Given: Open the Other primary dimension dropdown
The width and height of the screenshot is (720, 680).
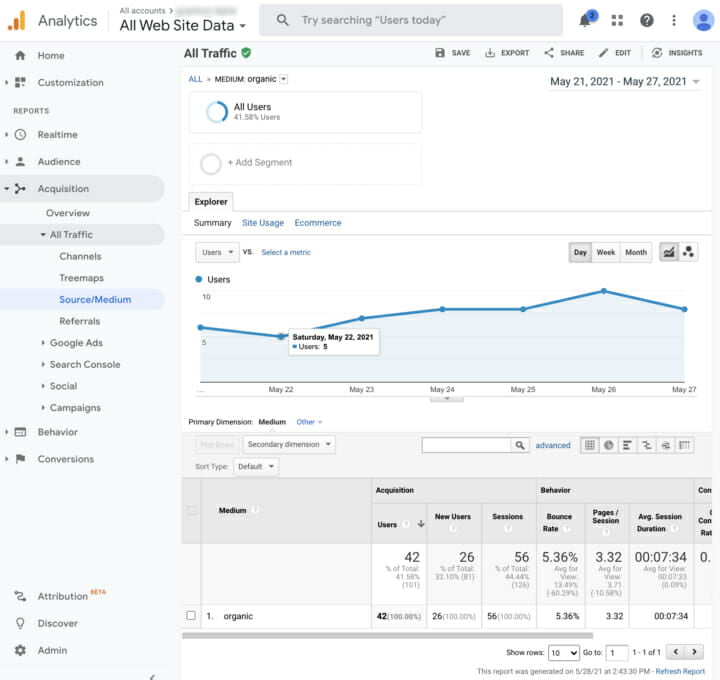Looking at the screenshot, I should coord(309,422).
